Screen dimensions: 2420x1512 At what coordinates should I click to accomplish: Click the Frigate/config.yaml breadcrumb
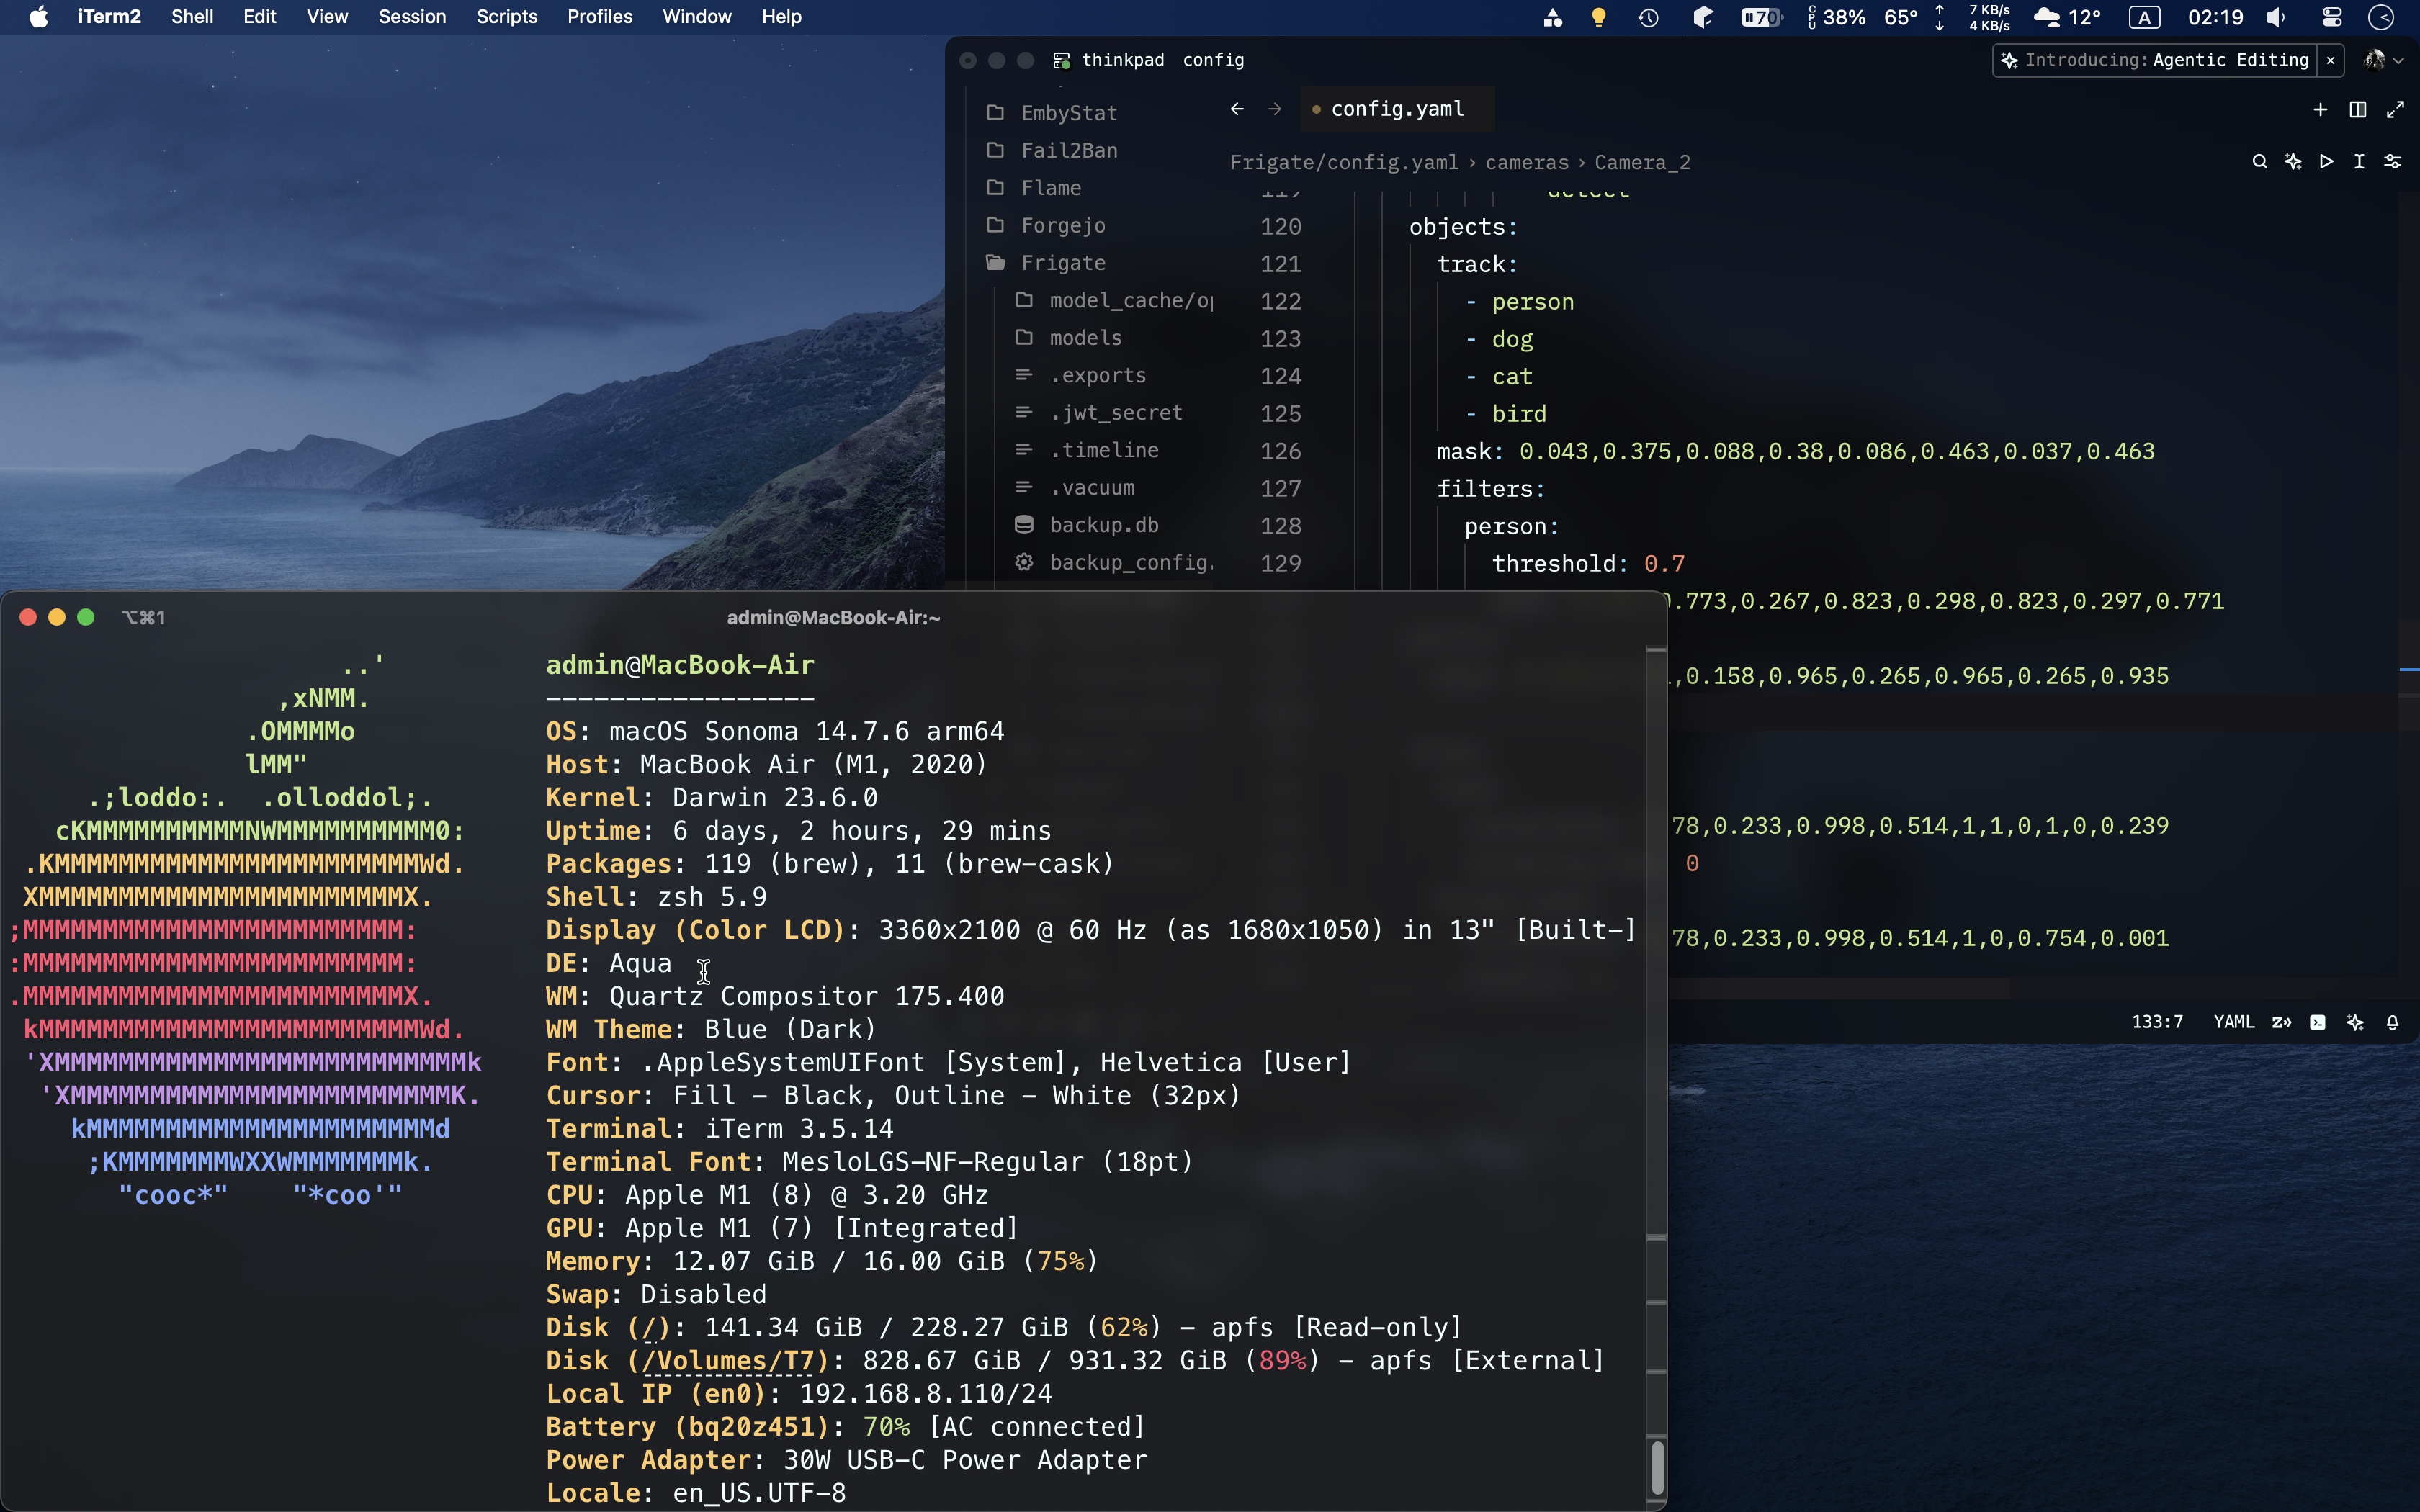coord(1343,163)
